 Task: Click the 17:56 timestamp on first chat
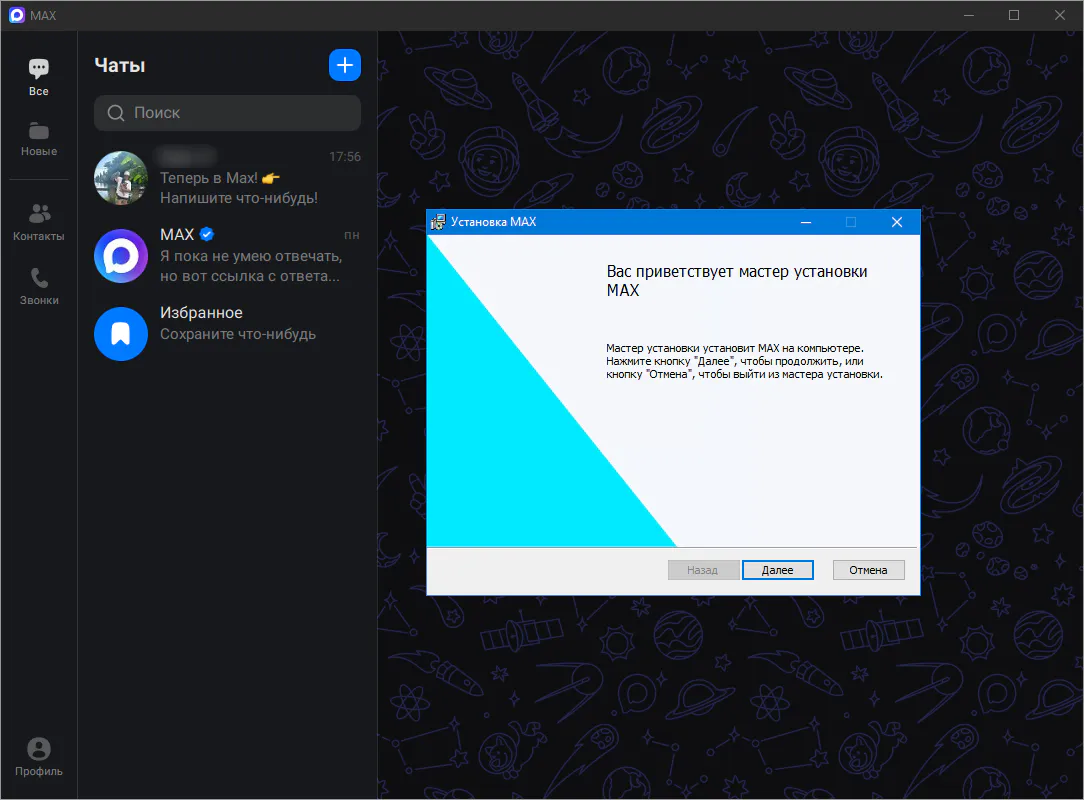(x=345, y=157)
